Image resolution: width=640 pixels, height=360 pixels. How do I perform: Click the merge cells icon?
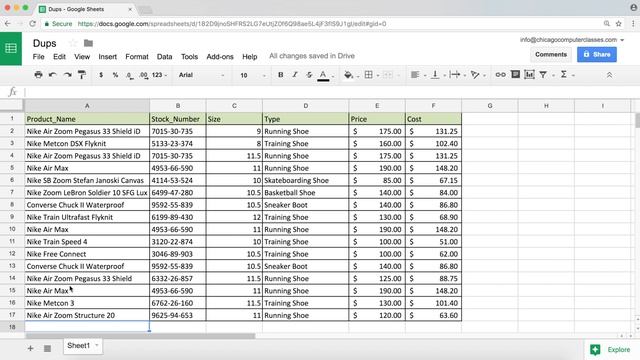[388, 75]
